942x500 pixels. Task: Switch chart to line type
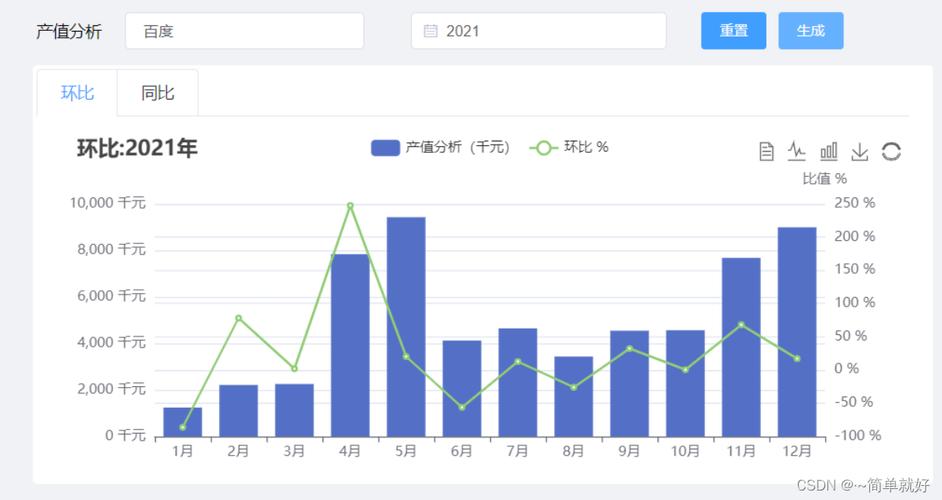coord(797,151)
